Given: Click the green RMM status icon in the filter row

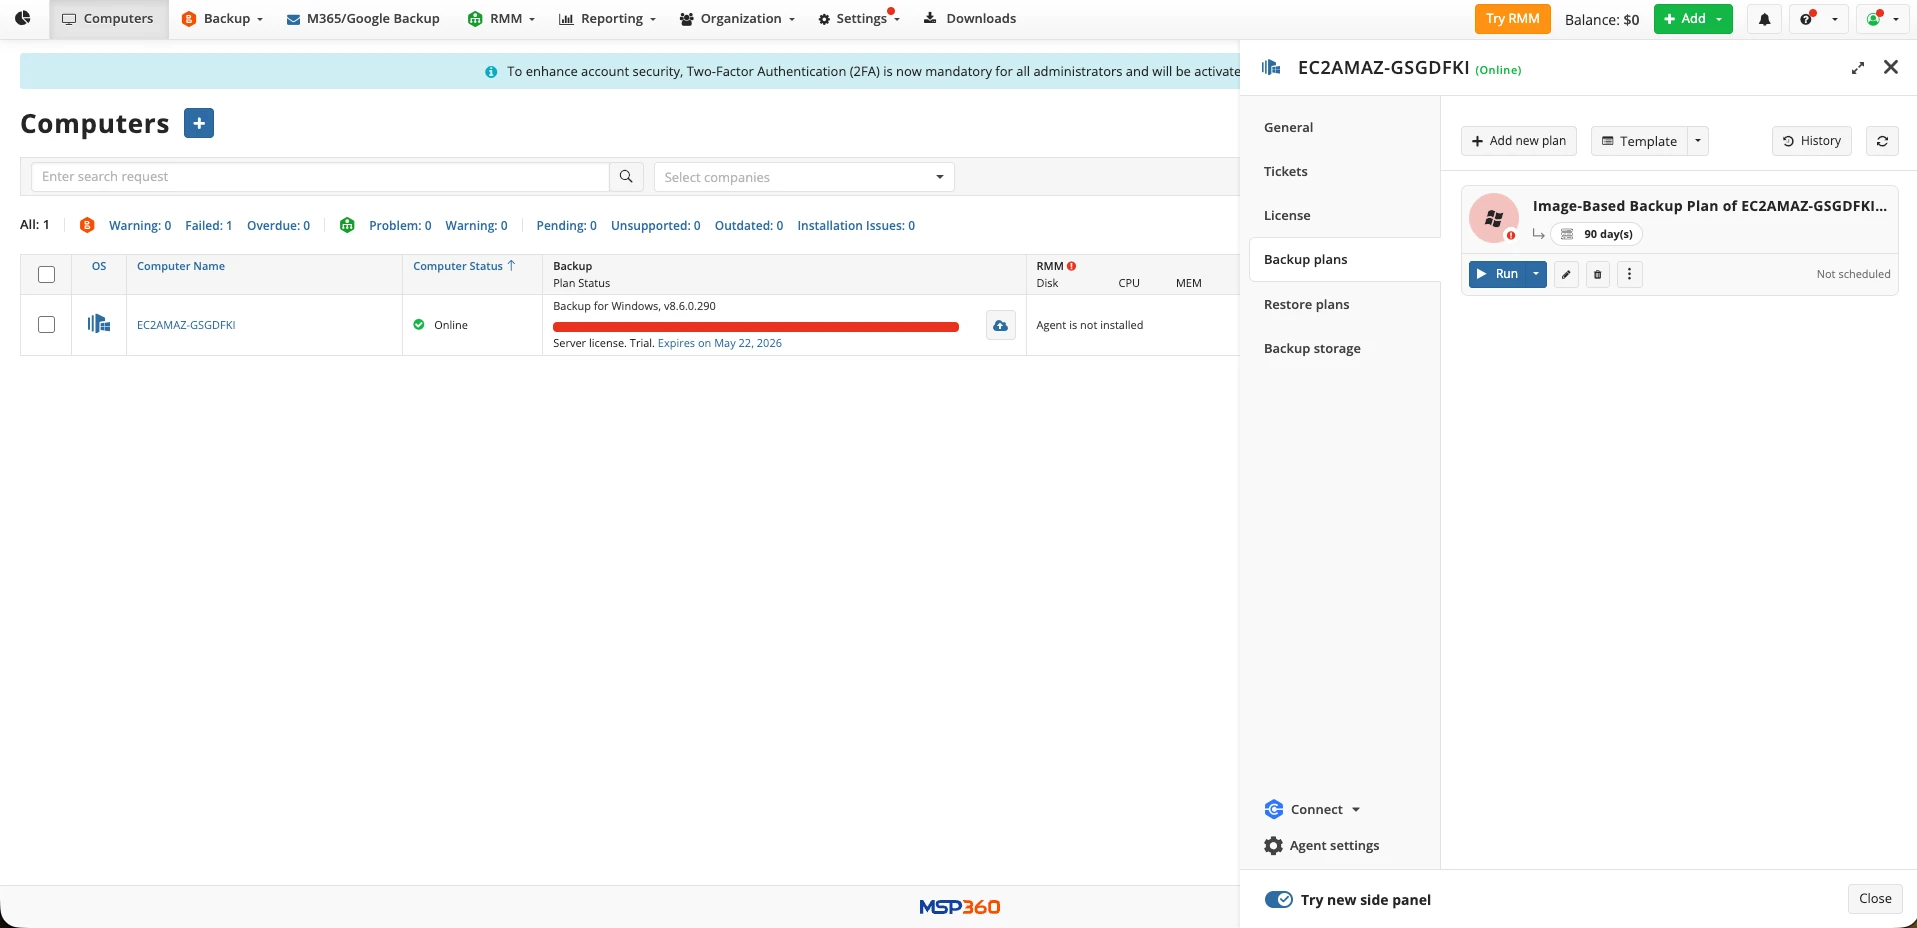Looking at the screenshot, I should pos(347,225).
